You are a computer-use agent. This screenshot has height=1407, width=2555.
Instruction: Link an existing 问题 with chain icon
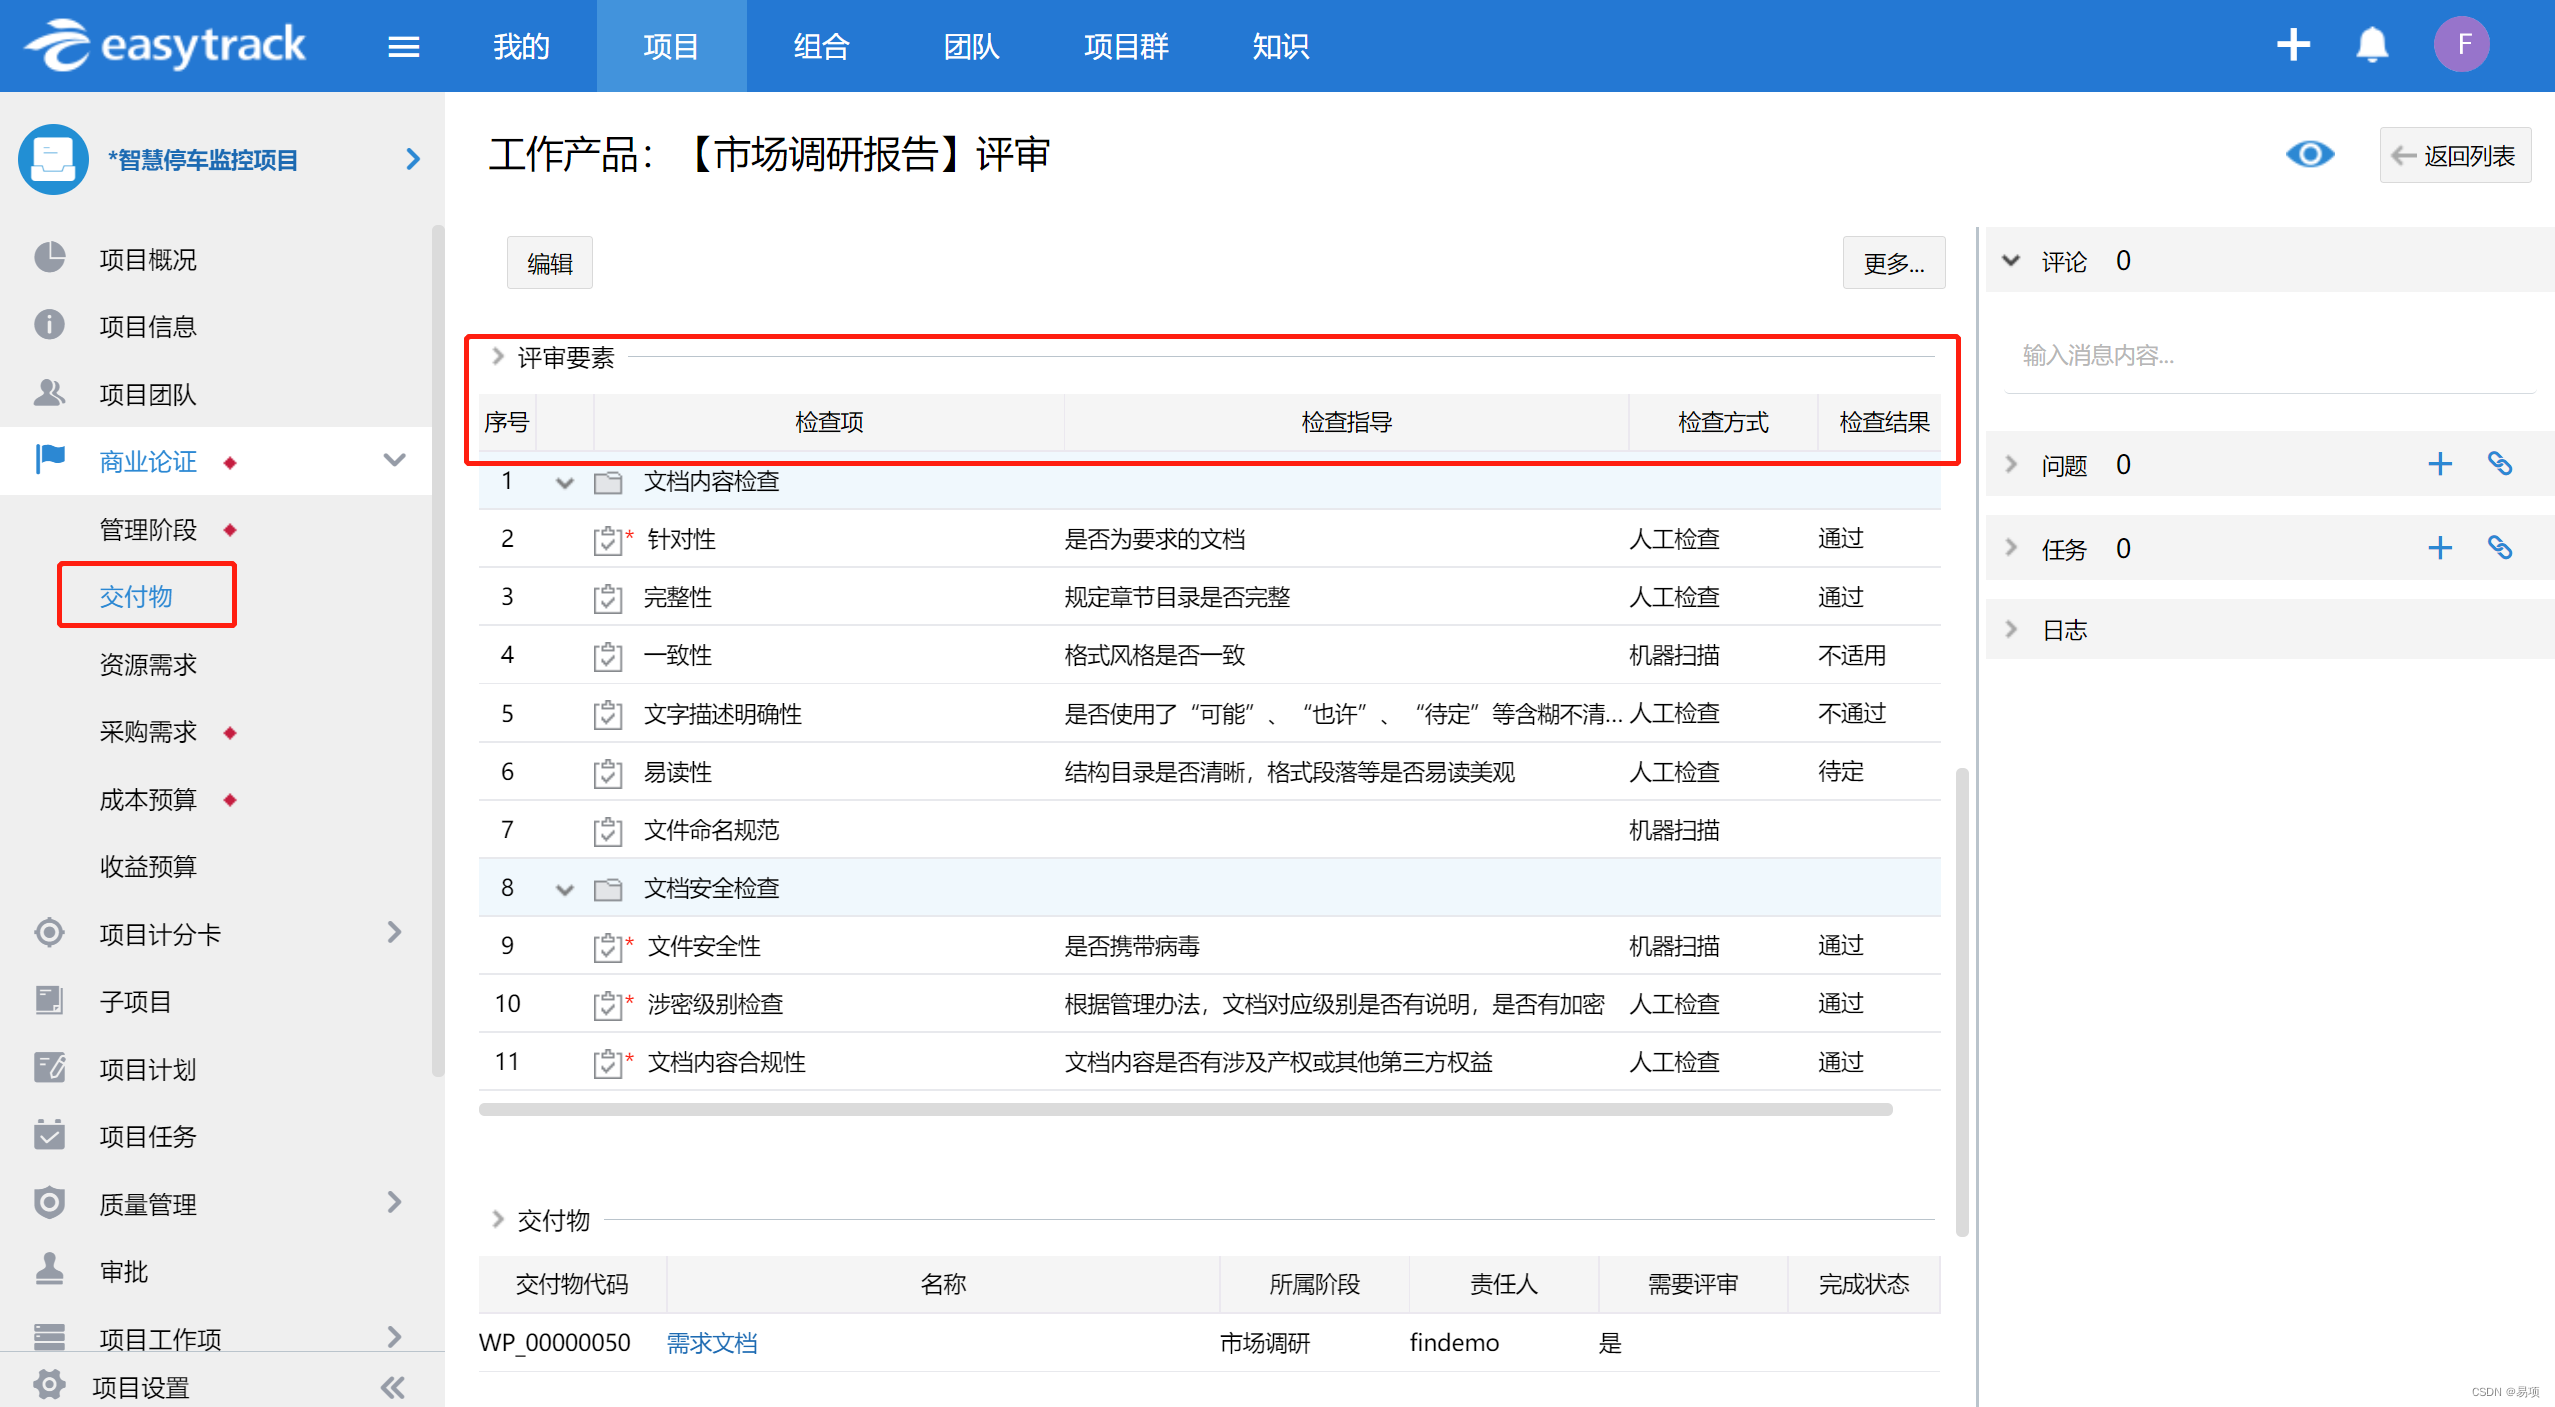pos(2499,464)
